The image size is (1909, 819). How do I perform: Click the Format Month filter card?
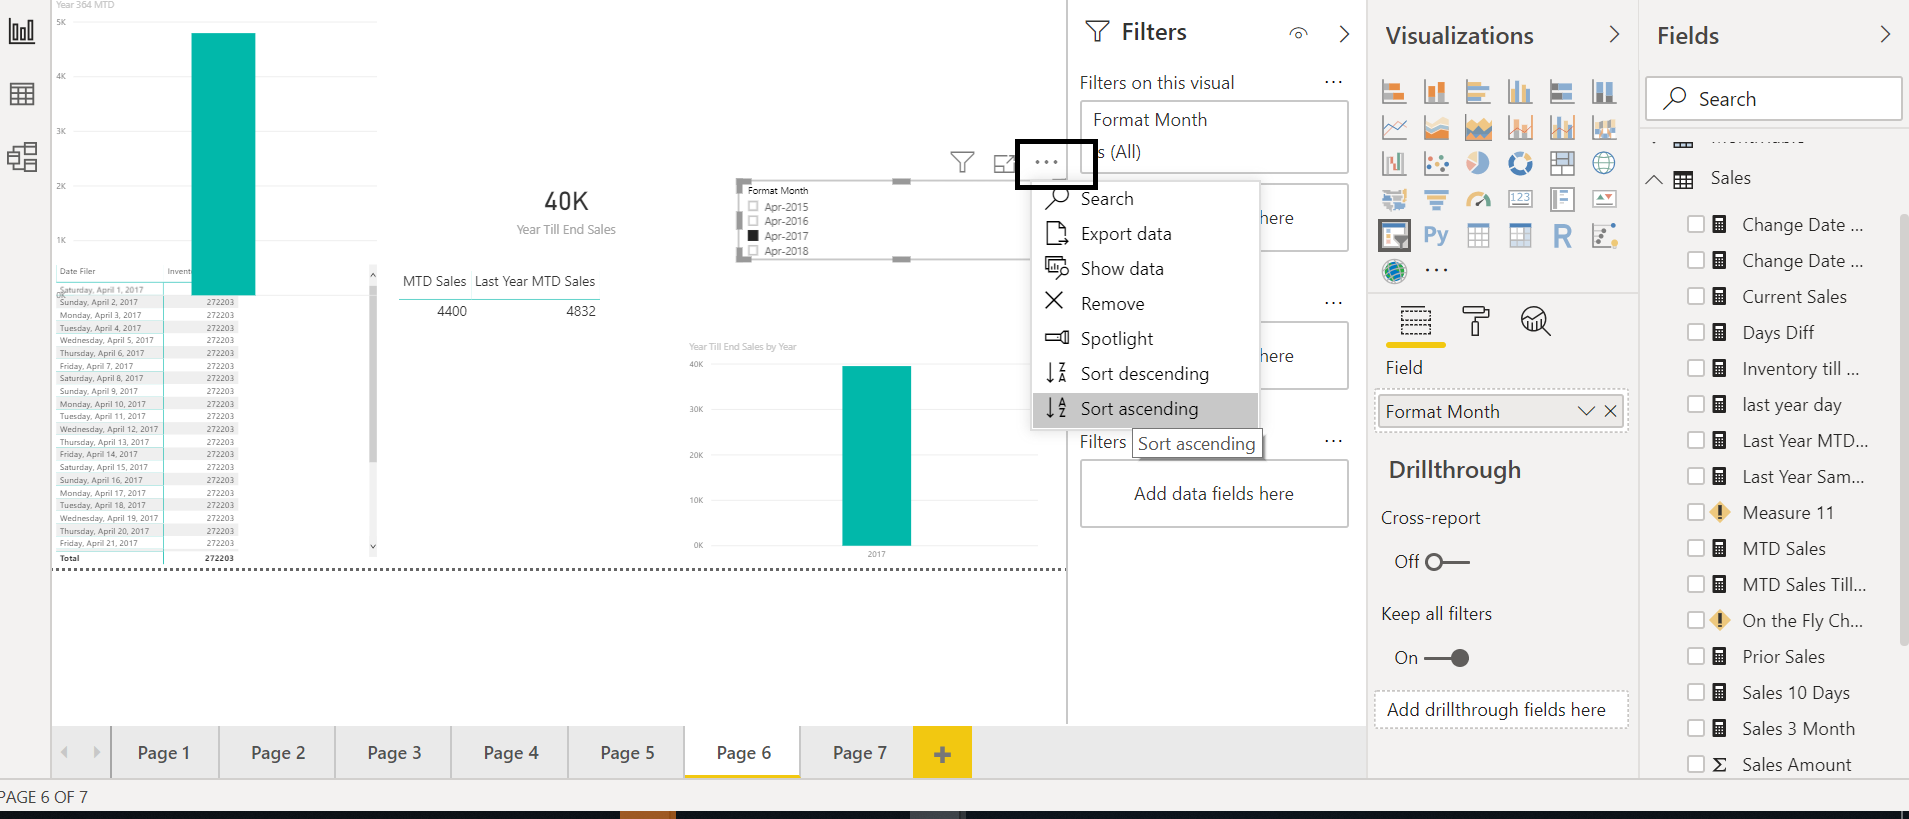[x=1214, y=137]
